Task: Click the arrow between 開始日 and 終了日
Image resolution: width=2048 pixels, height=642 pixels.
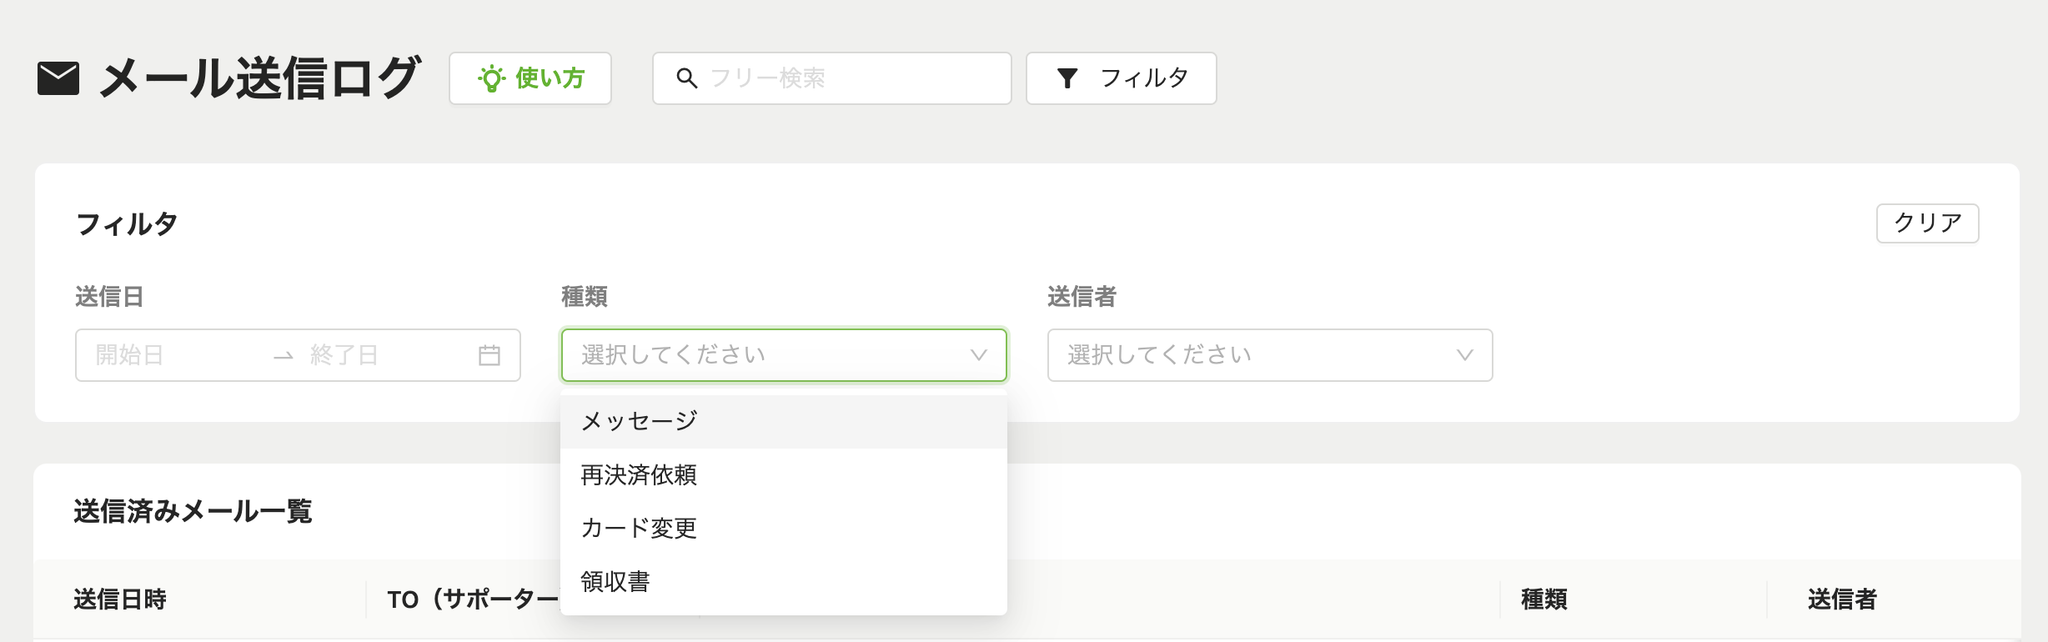Action: coord(283,356)
